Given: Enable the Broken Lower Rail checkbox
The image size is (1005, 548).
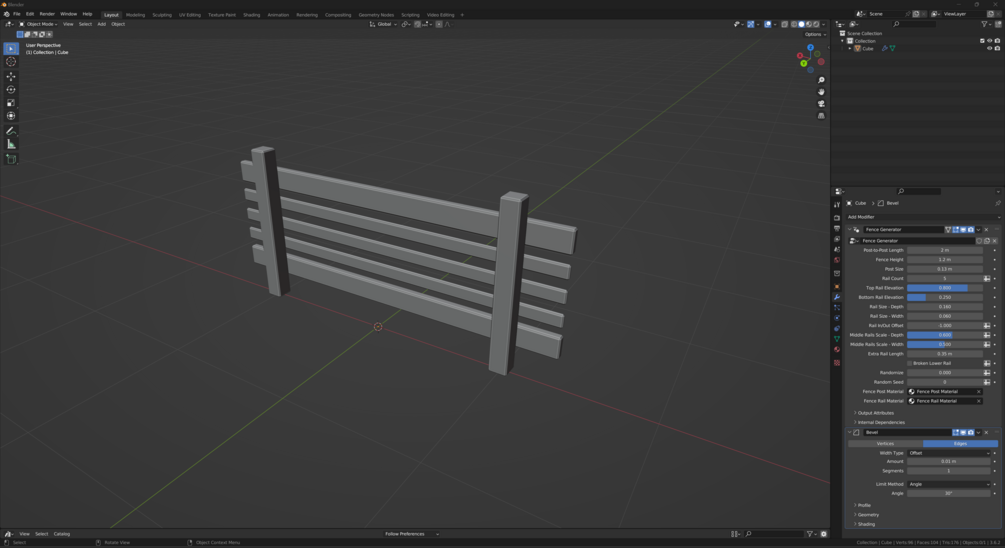Looking at the screenshot, I should pos(909,363).
